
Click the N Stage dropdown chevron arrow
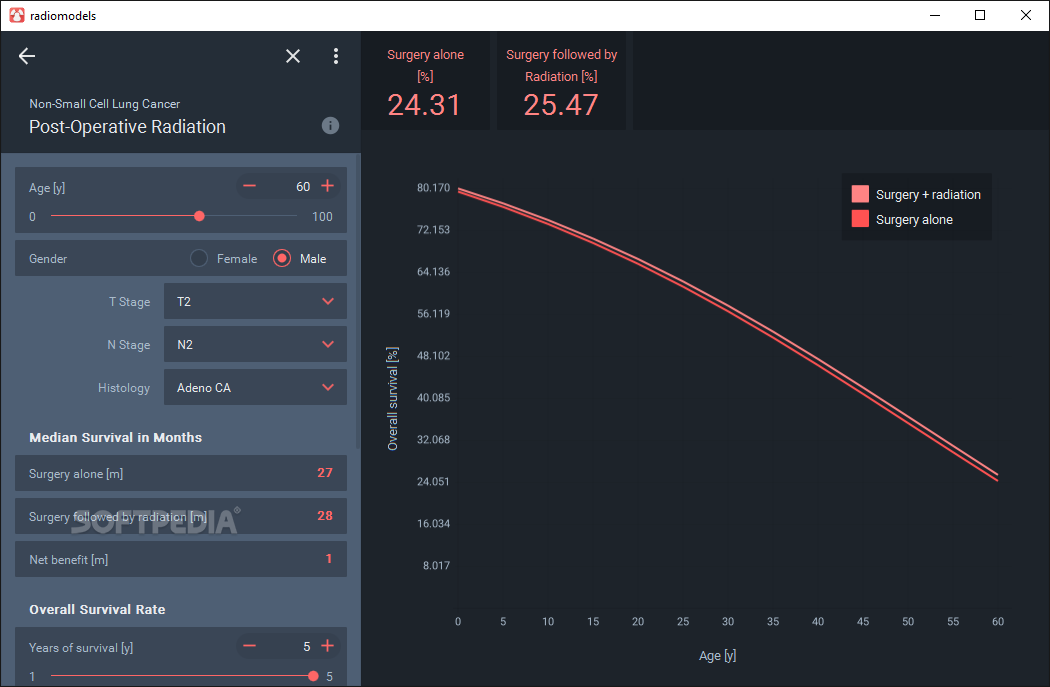coord(327,344)
